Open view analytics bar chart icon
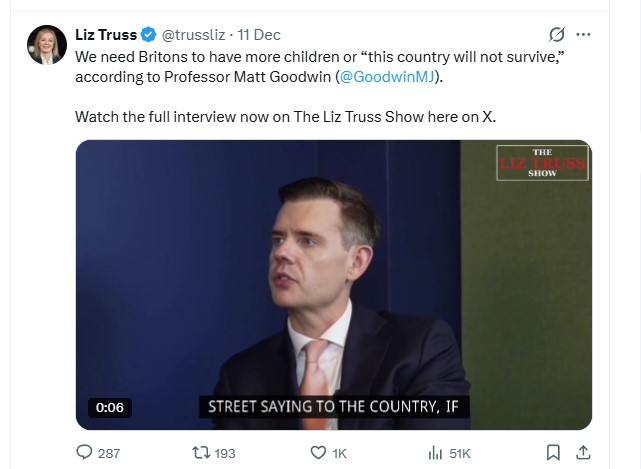The width and height of the screenshot is (641, 469). [435, 453]
